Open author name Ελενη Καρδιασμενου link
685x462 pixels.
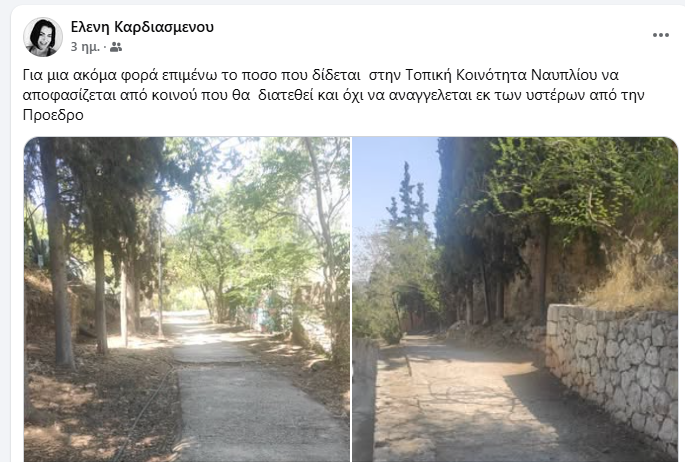pyautogui.click(x=142, y=27)
